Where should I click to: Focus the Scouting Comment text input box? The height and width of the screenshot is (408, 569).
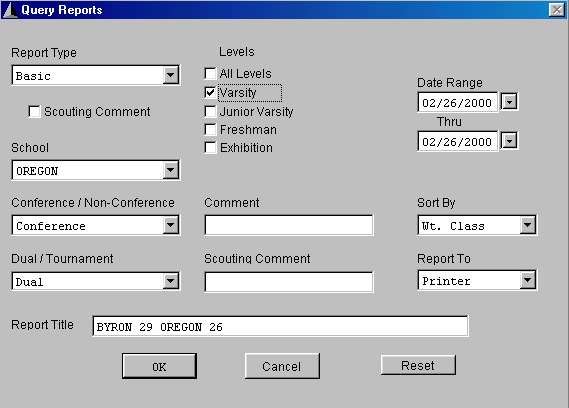[289, 282]
